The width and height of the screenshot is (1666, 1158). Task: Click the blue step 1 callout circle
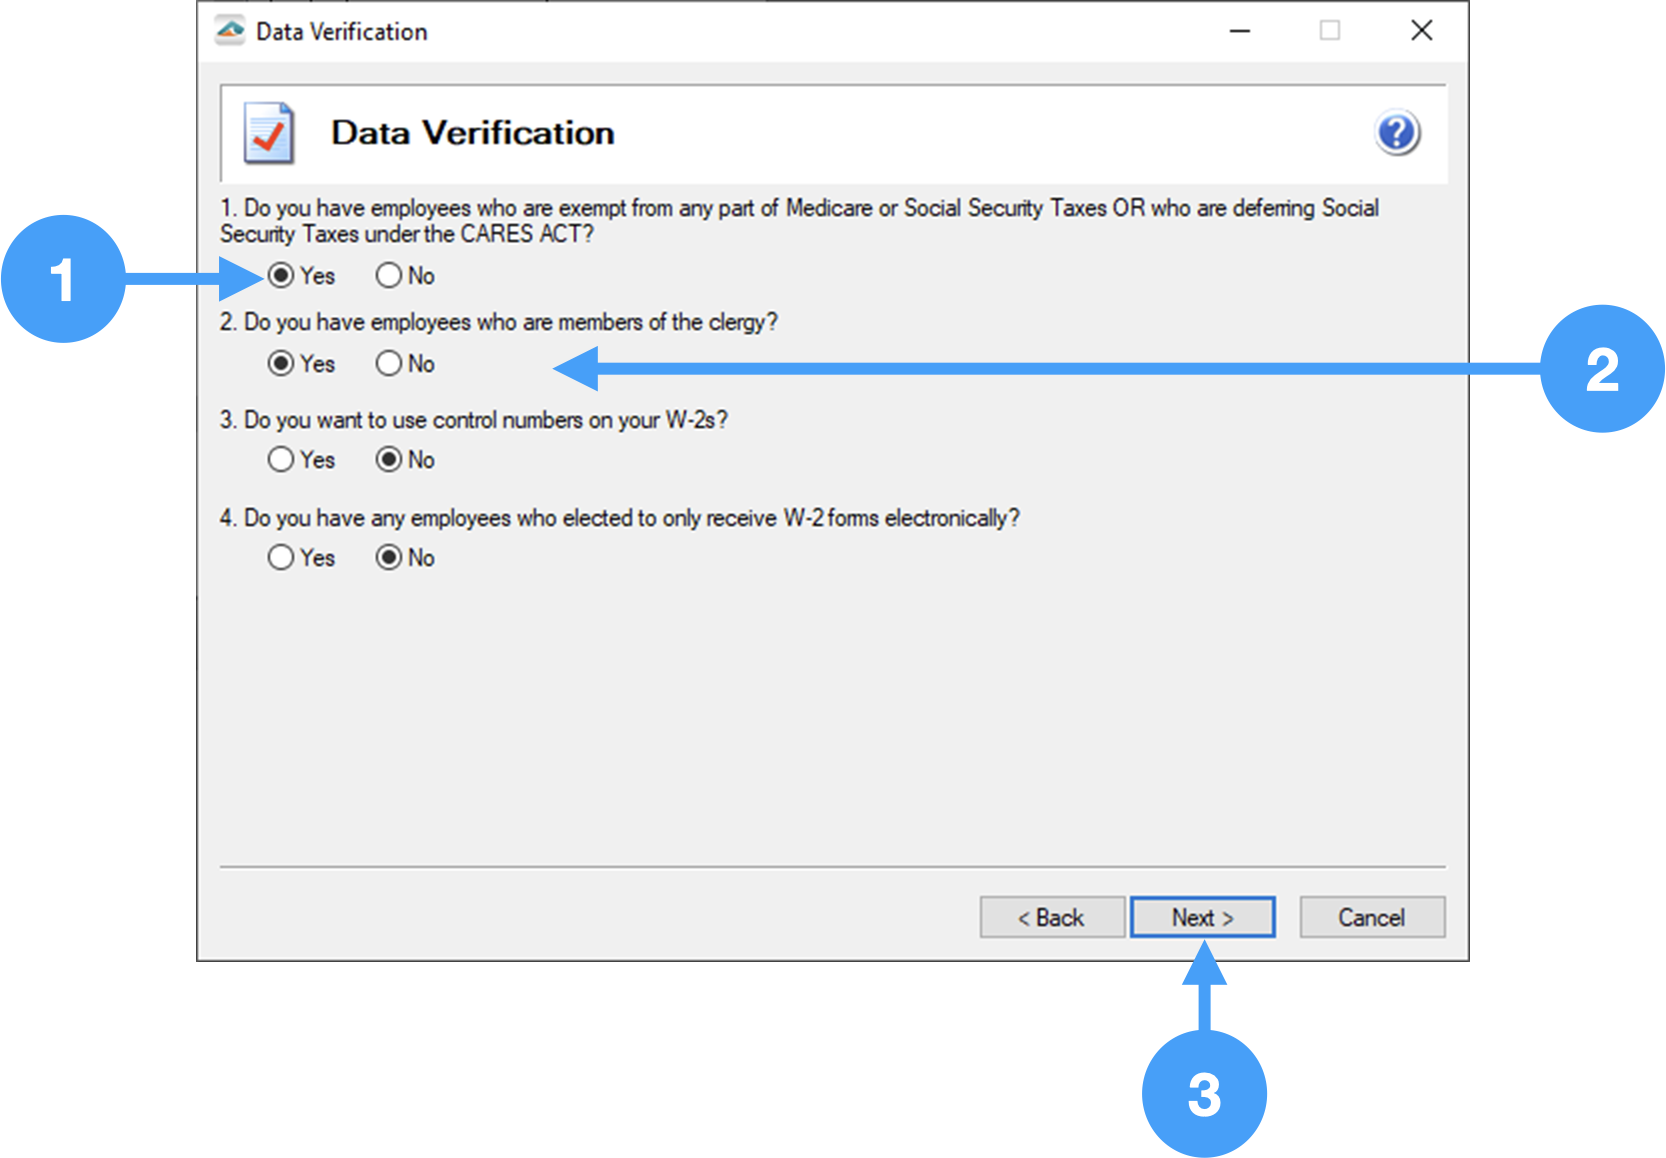(x=63, y=279)
